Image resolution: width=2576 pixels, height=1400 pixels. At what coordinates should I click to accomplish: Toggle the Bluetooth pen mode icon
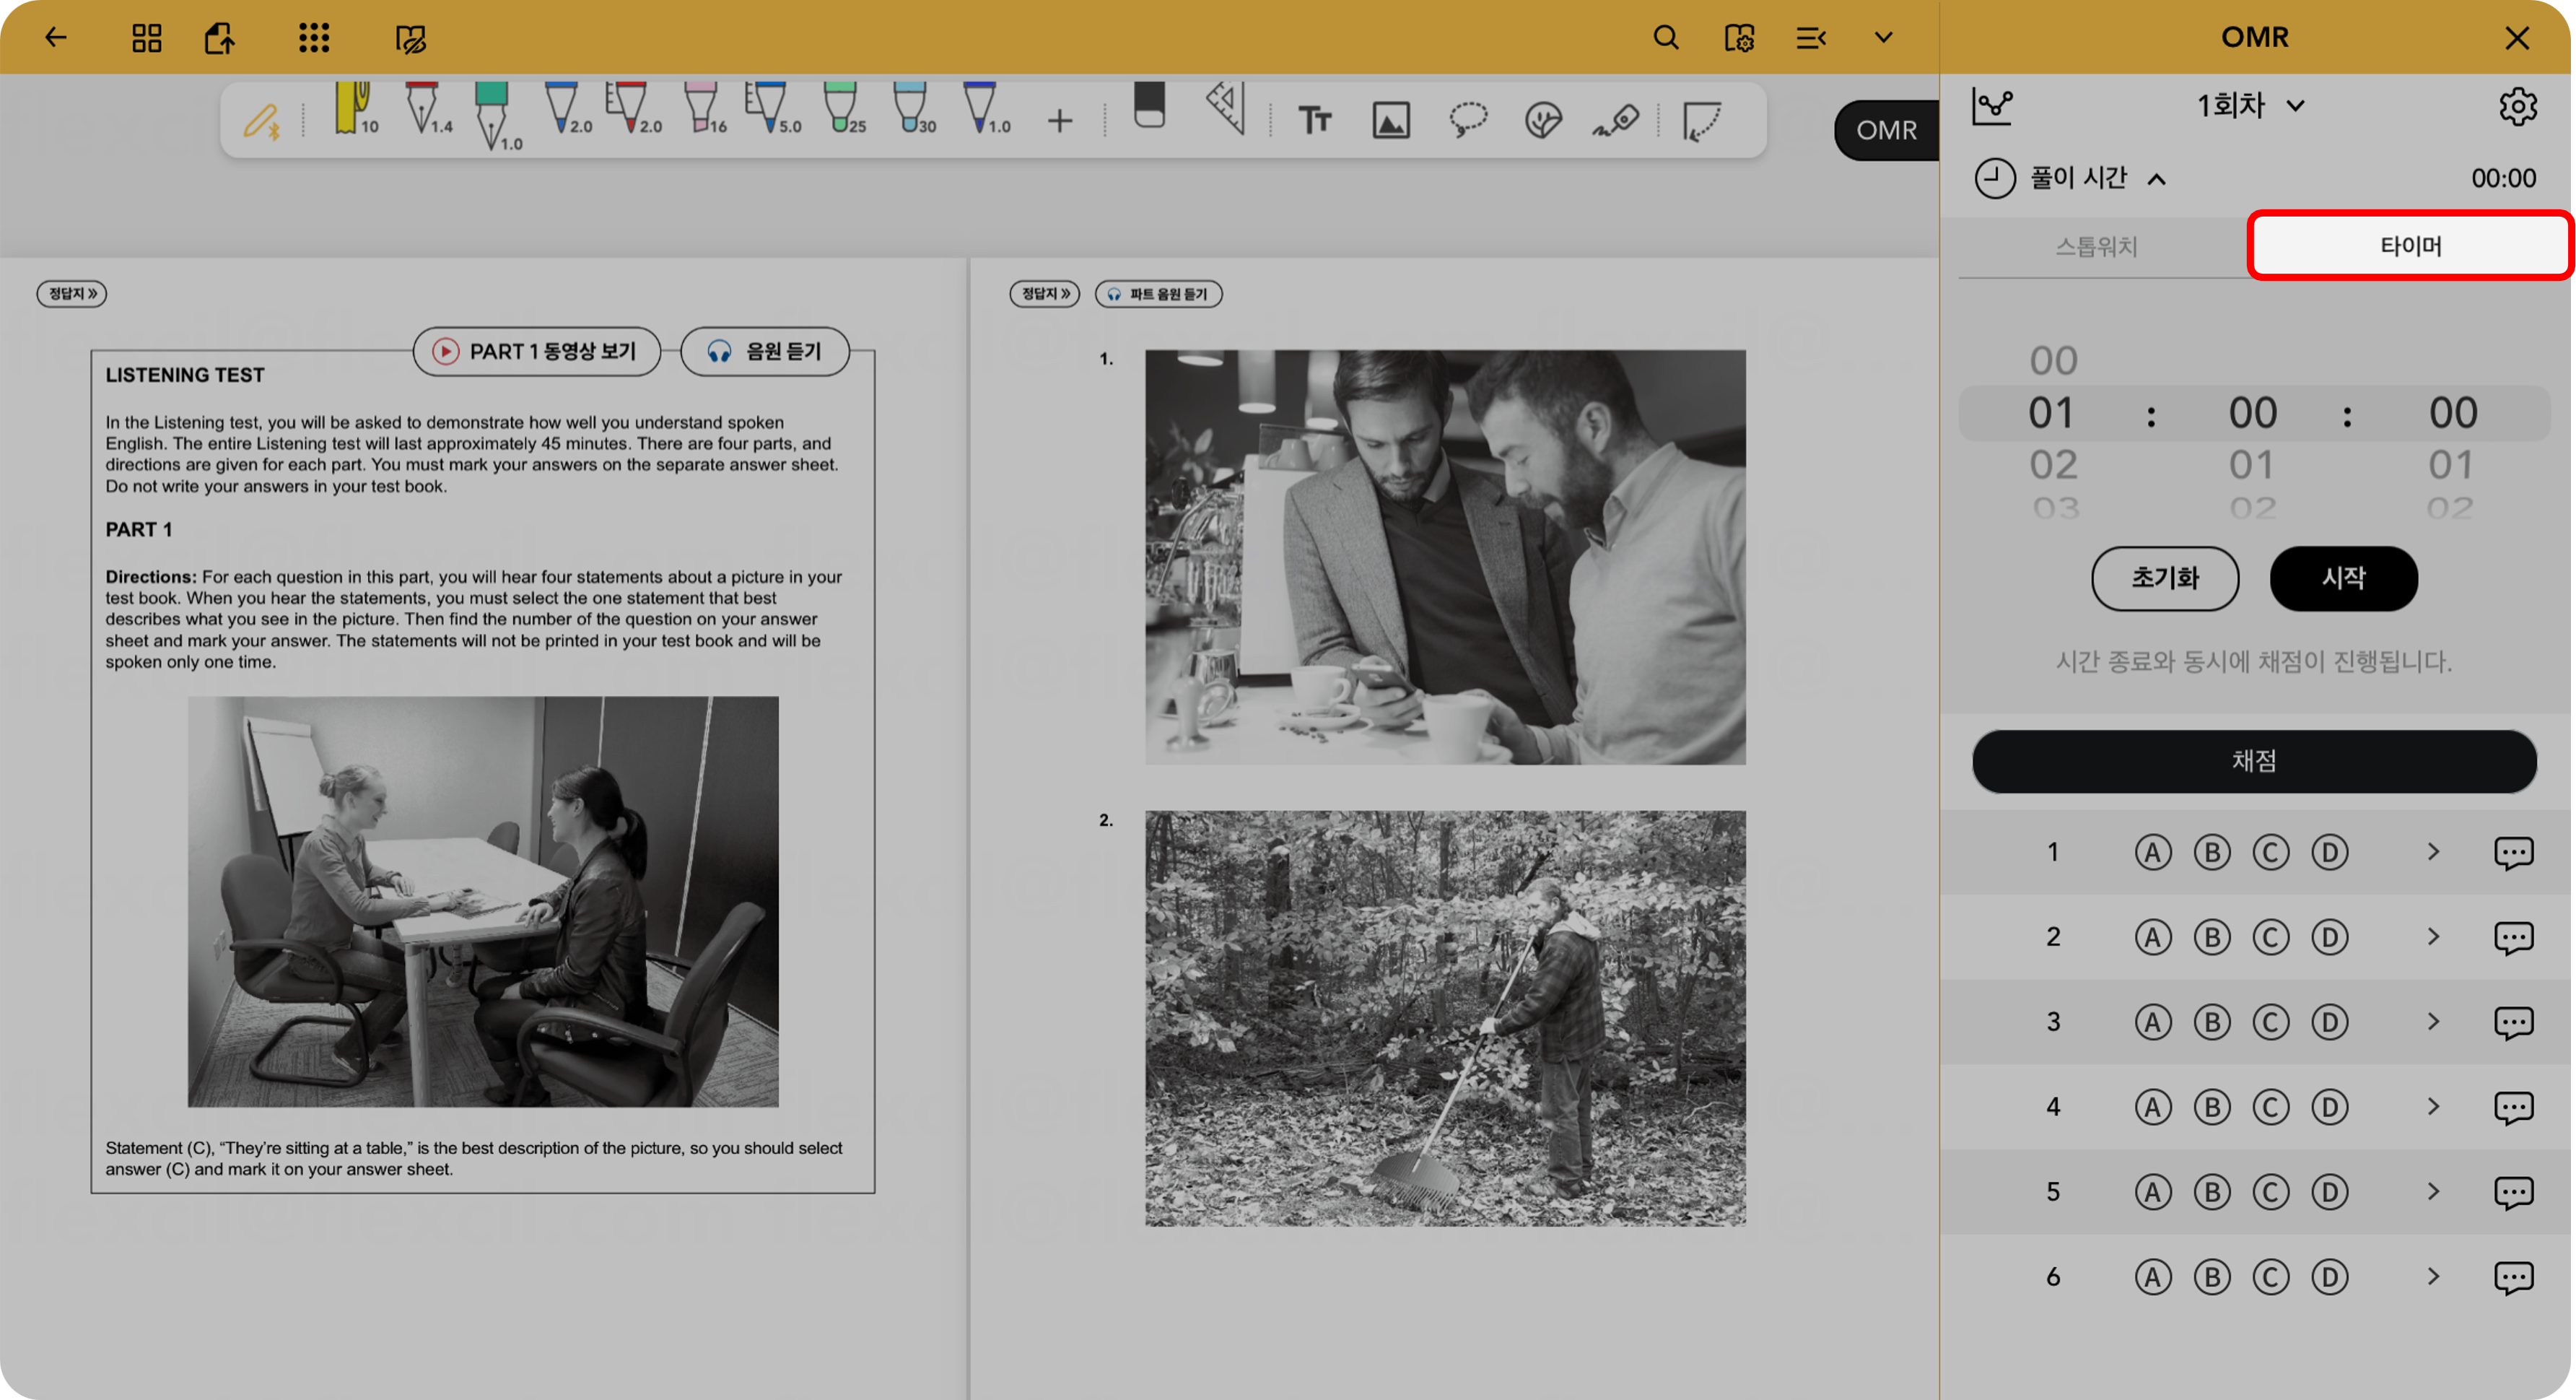(x=262, y=122)
